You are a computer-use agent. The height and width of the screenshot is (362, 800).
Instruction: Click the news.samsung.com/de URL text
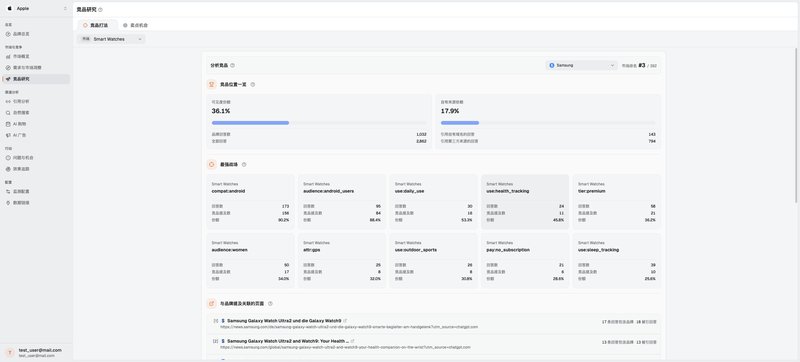pos(349,327)
